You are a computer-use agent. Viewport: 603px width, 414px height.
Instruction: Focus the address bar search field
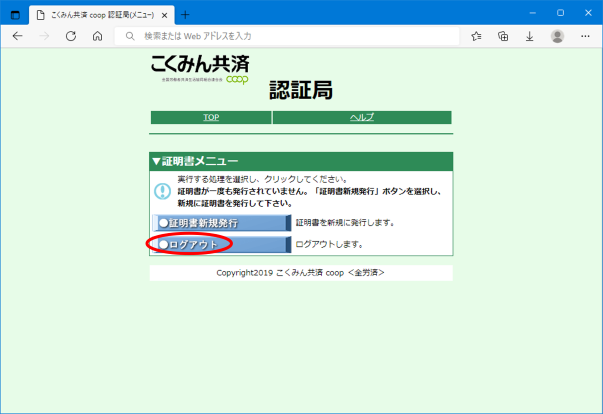287,36
